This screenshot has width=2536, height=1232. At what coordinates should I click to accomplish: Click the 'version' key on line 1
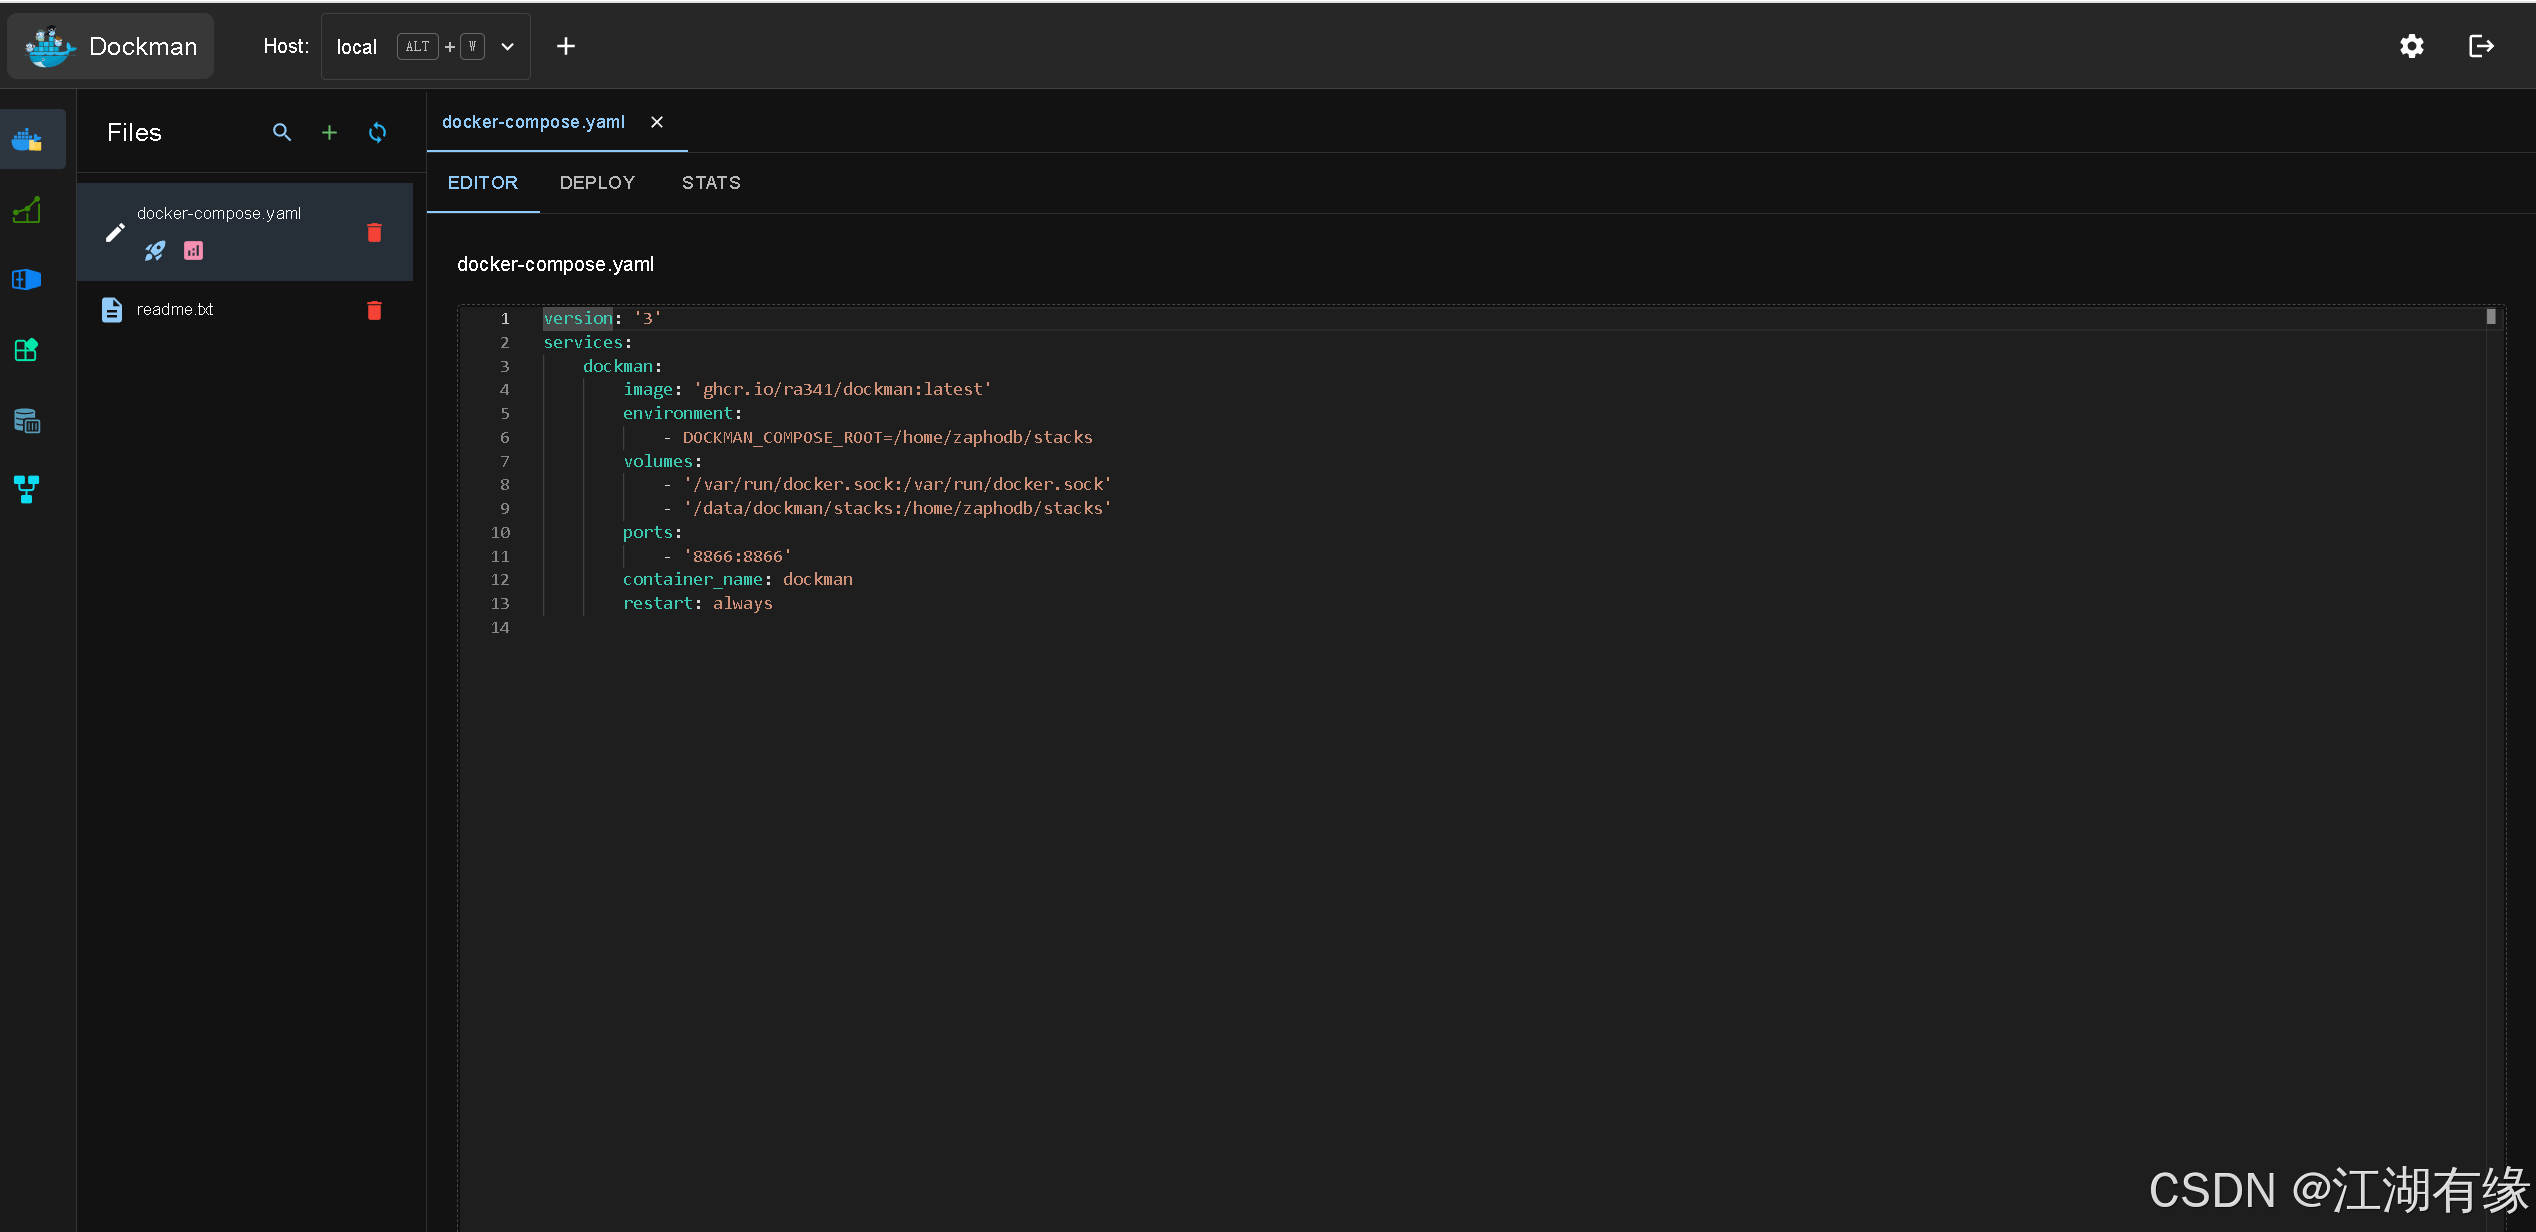click(x=578, y=318)
